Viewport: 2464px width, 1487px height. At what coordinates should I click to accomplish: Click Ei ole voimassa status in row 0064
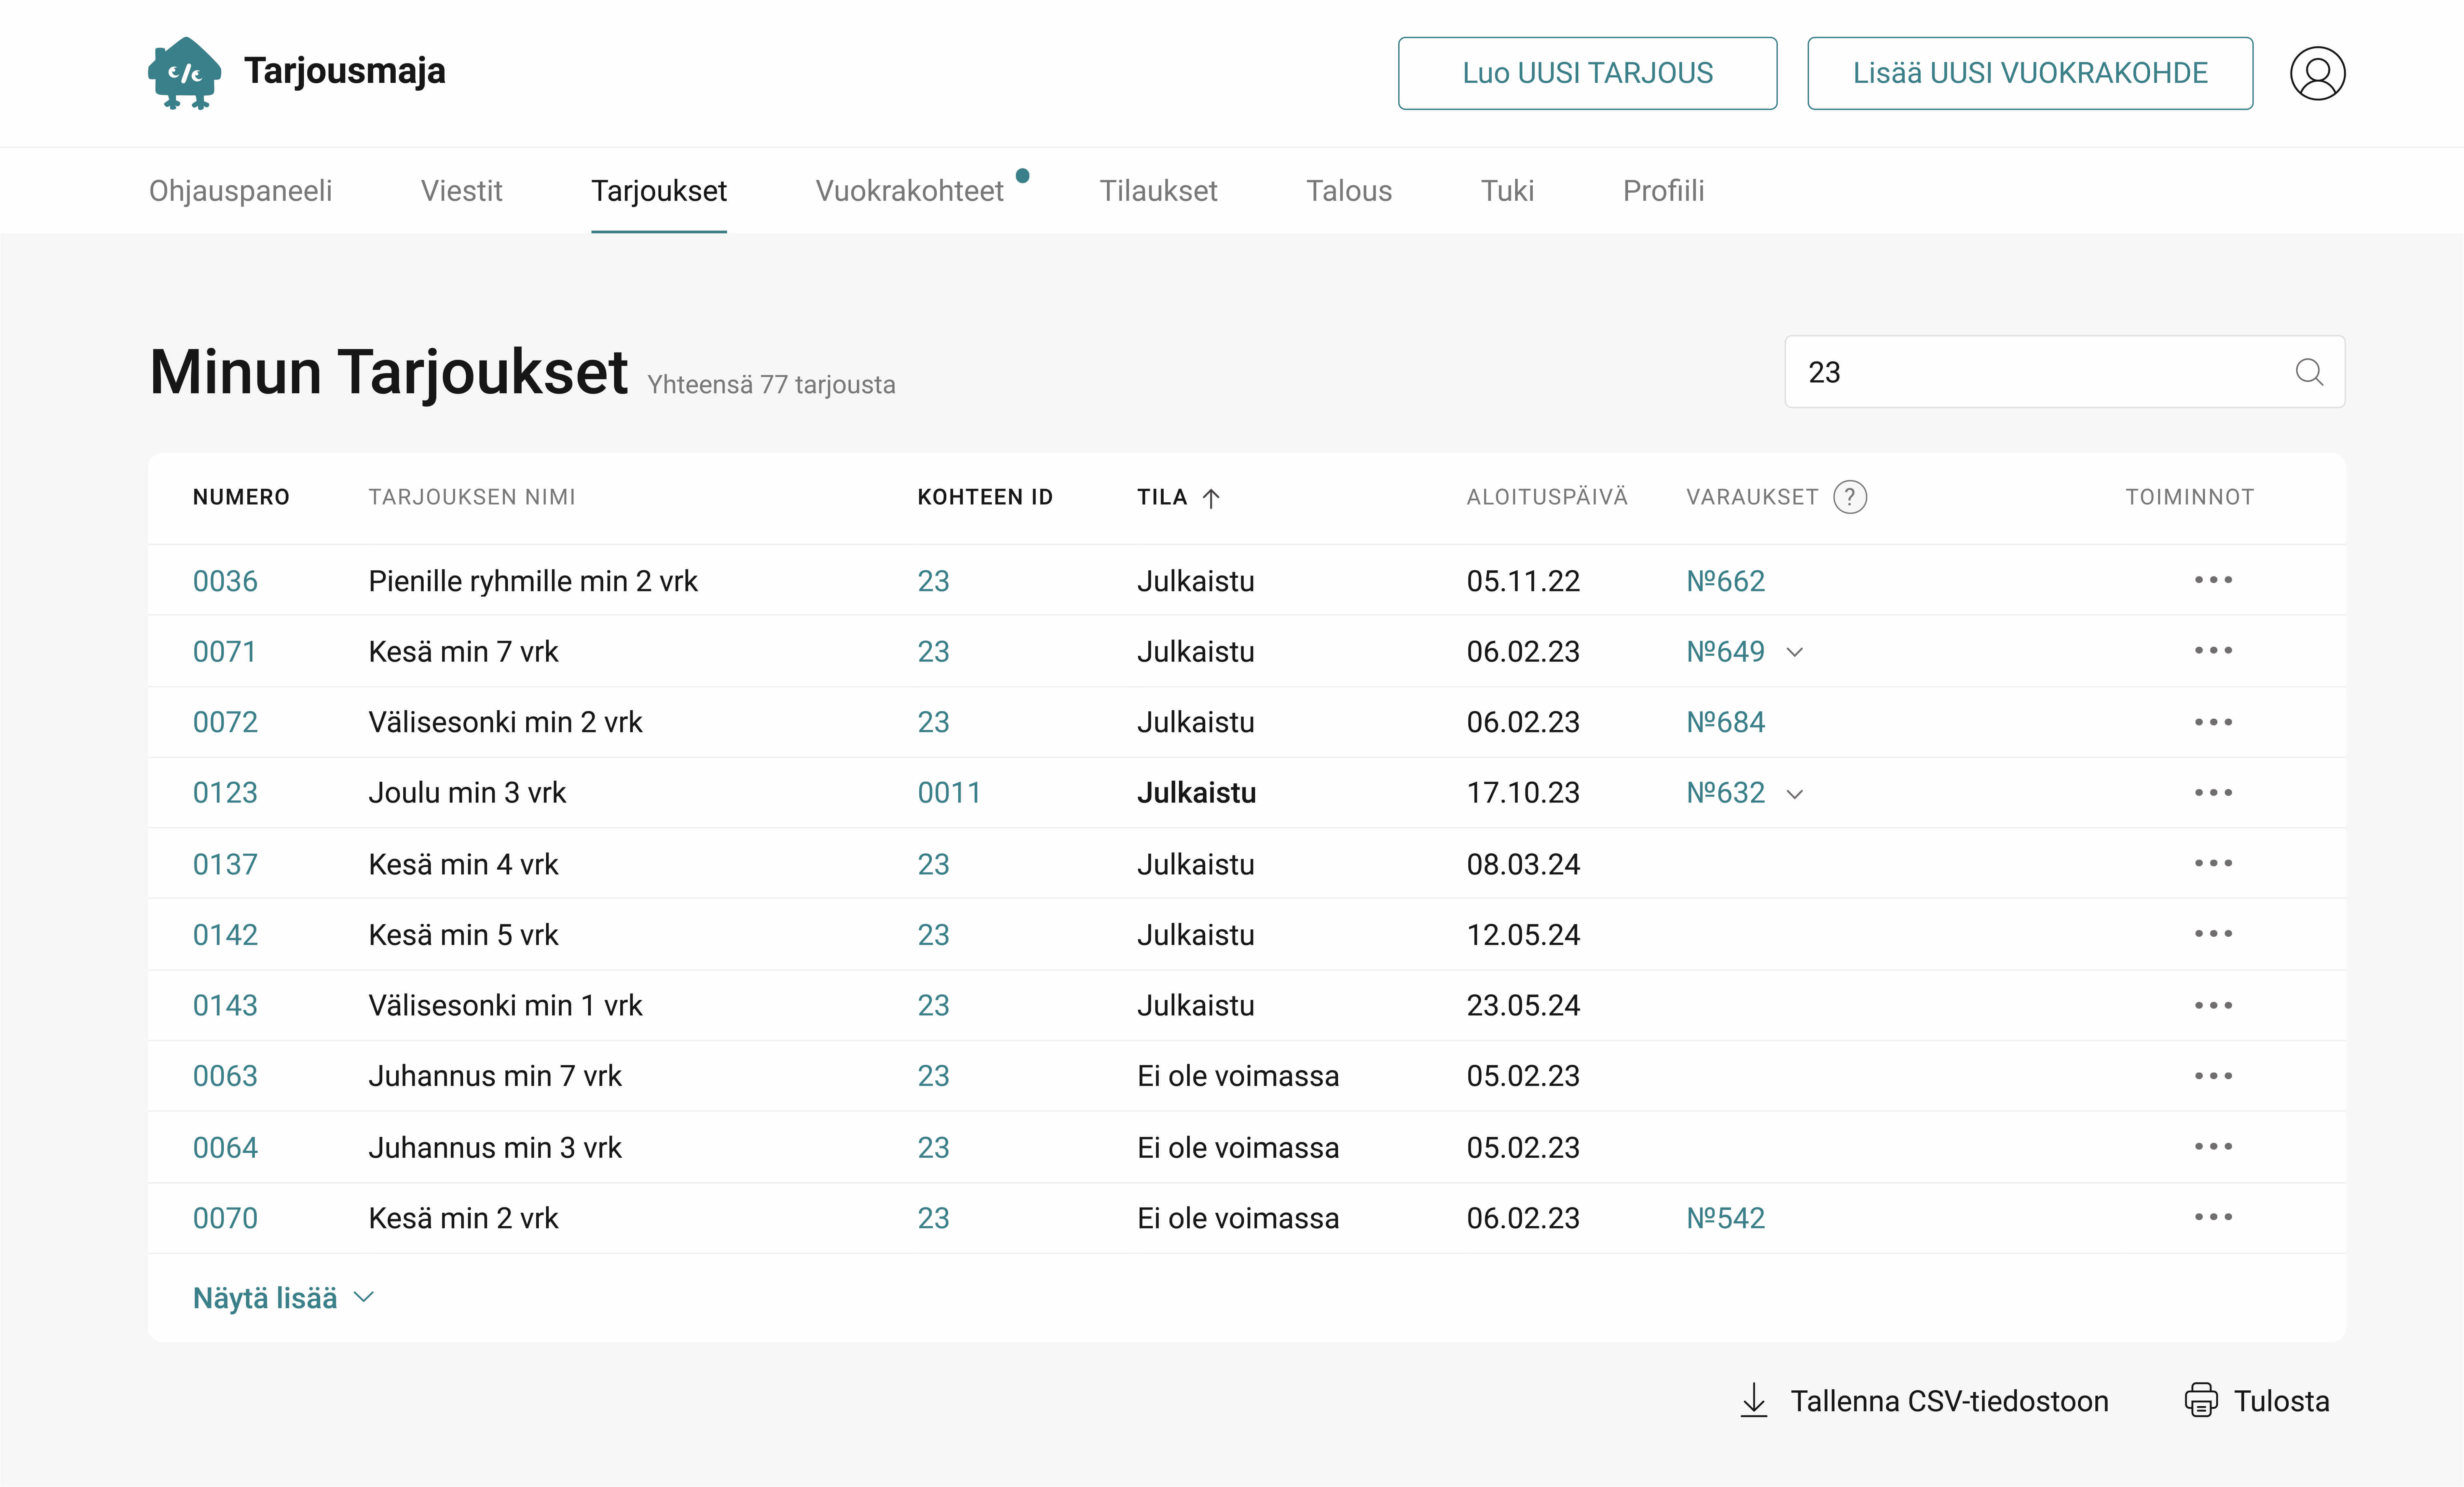click(x=1238, y=1148)
